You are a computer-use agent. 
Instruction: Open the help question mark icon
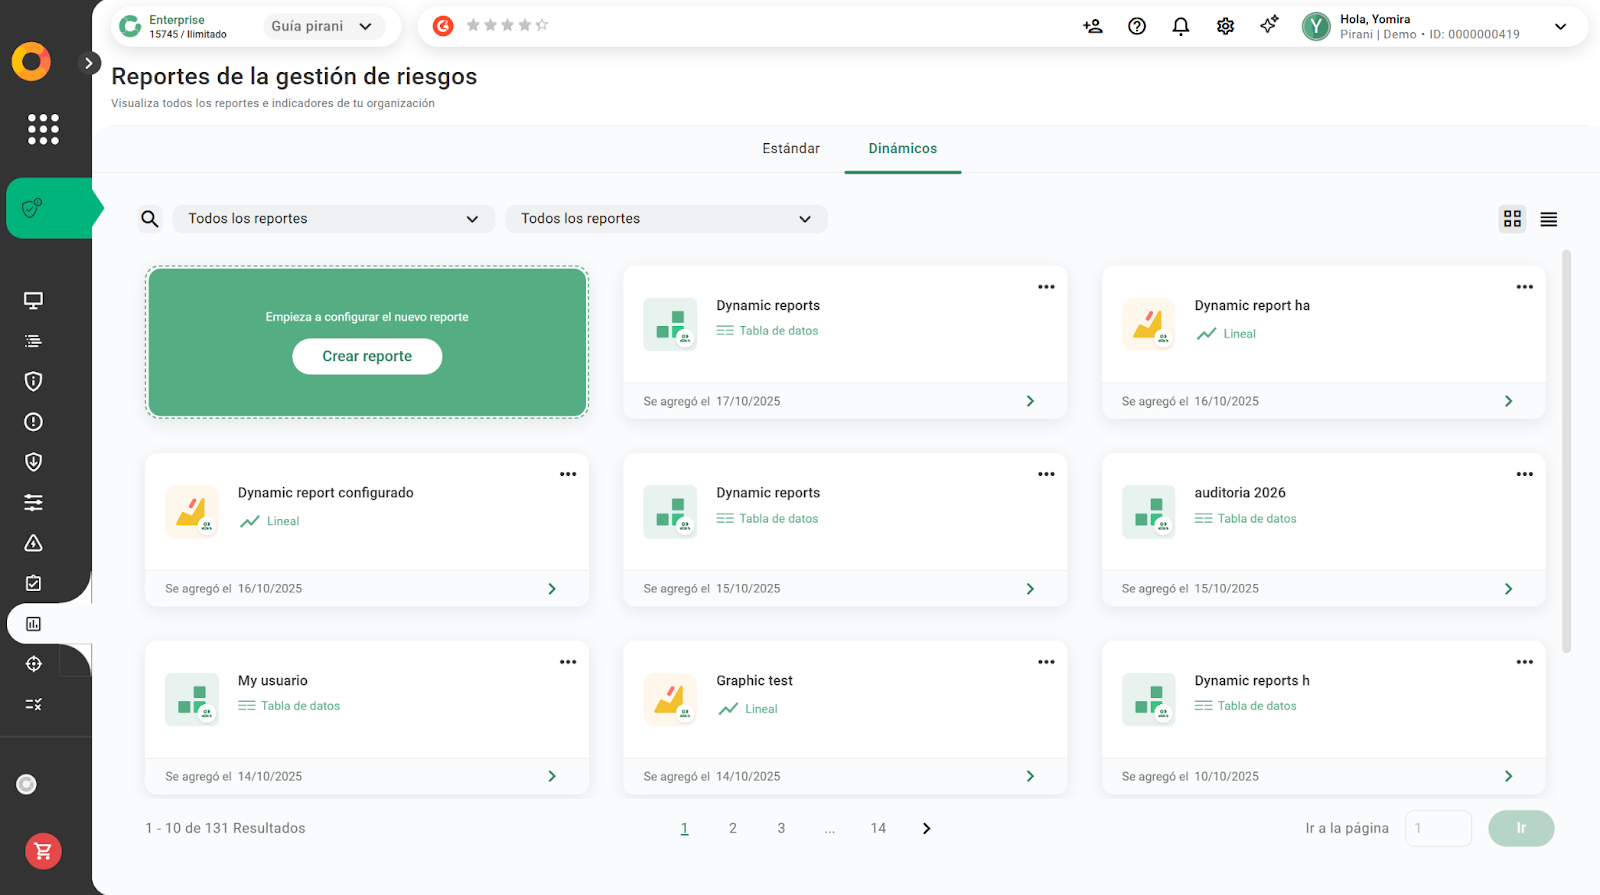pos(1137,27)
